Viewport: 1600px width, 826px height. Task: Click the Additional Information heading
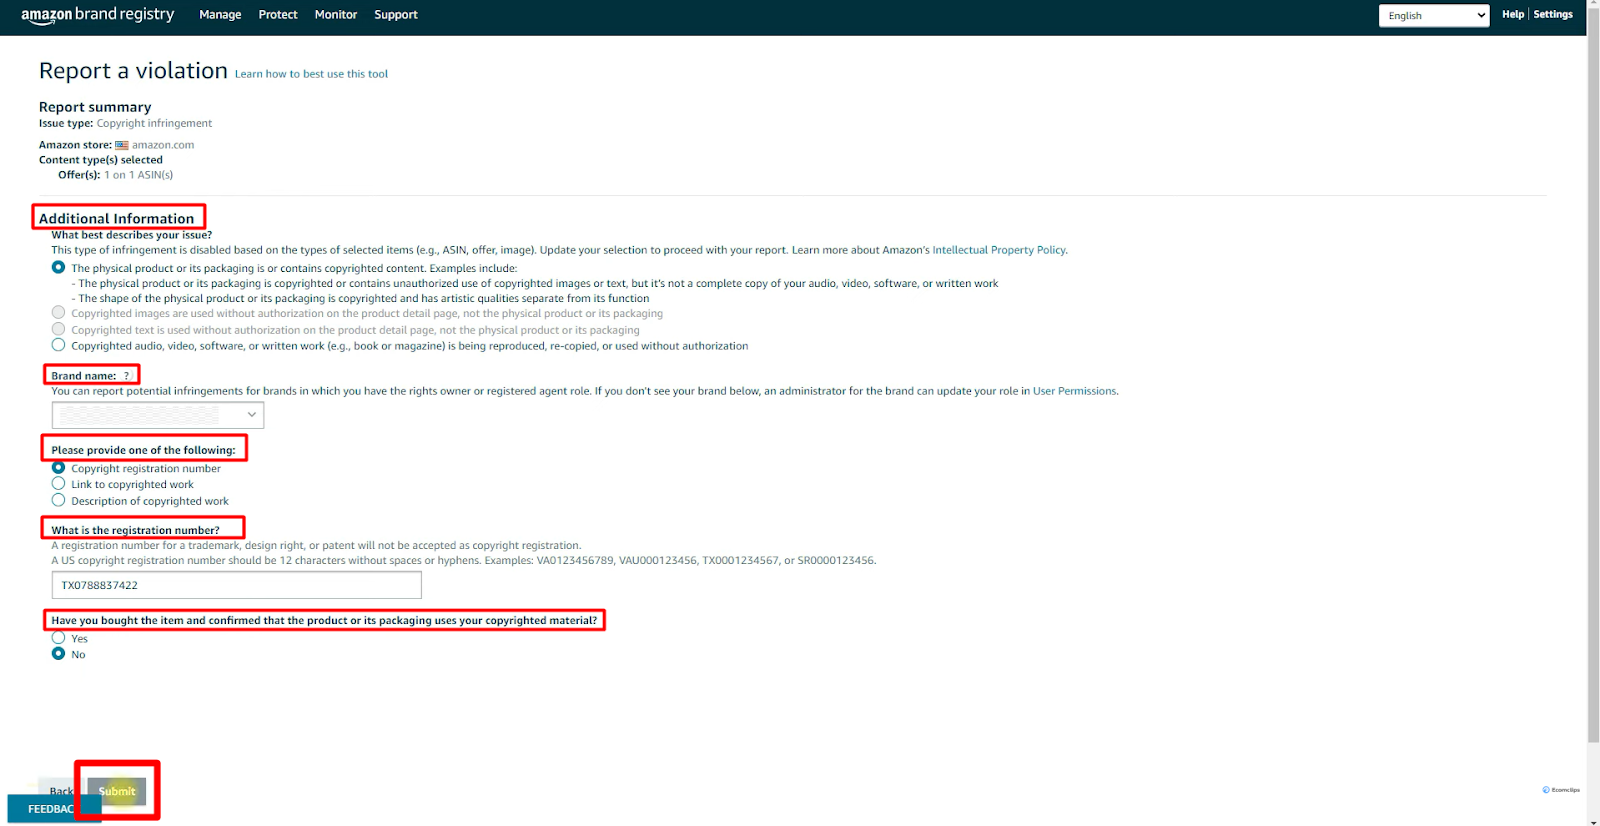[x=116, y=218]
